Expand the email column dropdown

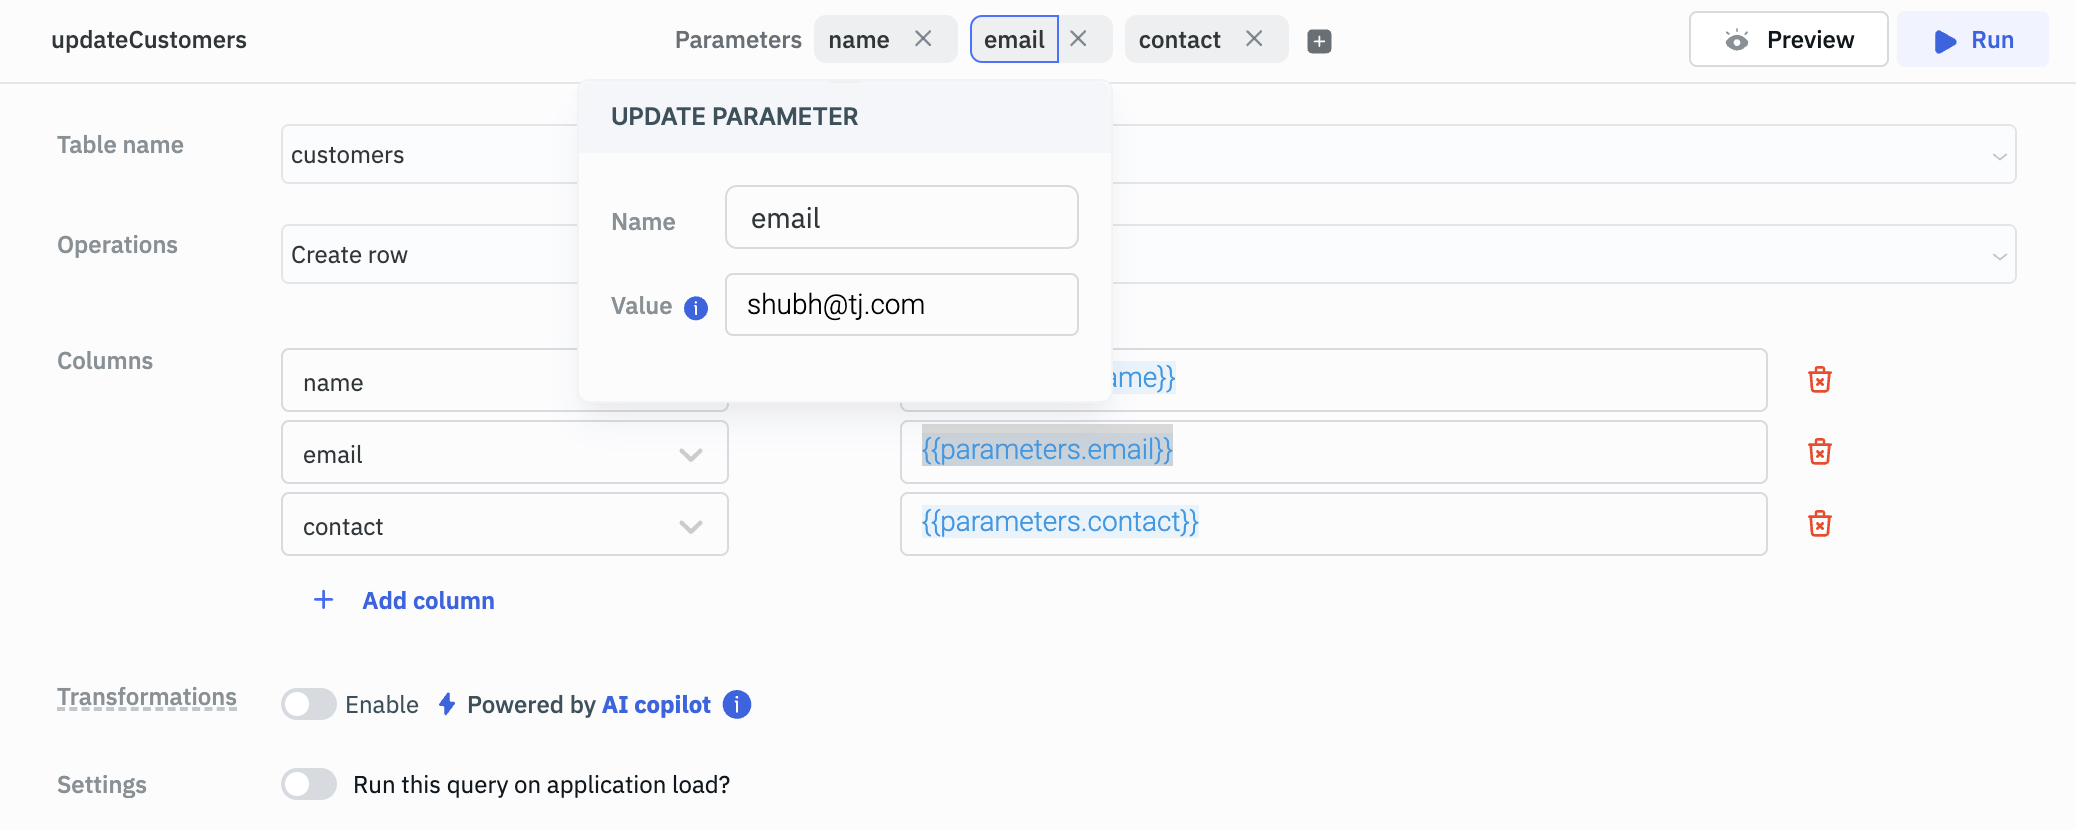[690, 455]
